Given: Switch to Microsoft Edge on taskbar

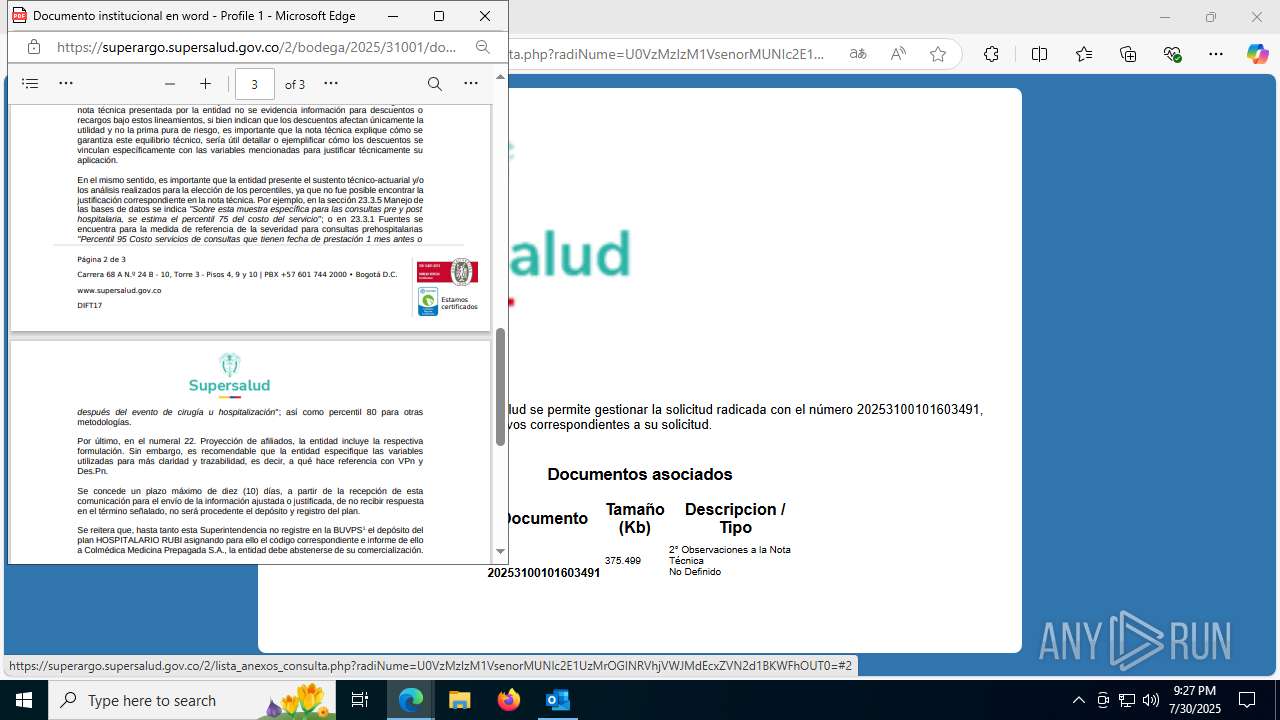Looking at the screenshot, I should coord(411,700).
